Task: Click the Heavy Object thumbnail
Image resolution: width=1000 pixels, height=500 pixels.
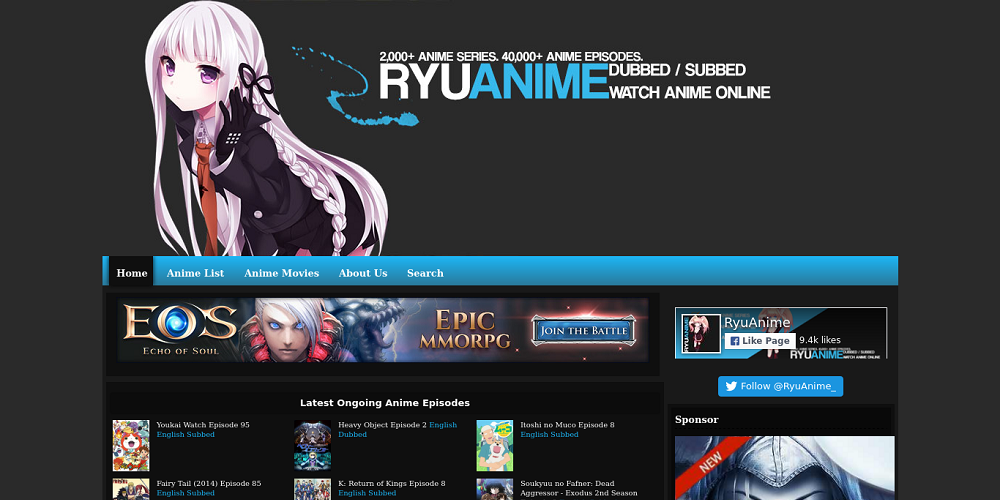Action: (x=312, y=445)
